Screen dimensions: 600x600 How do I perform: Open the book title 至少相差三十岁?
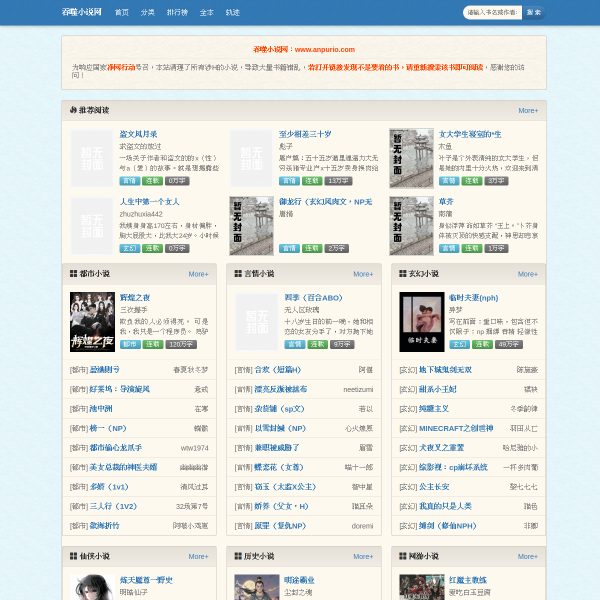(305, 134)
